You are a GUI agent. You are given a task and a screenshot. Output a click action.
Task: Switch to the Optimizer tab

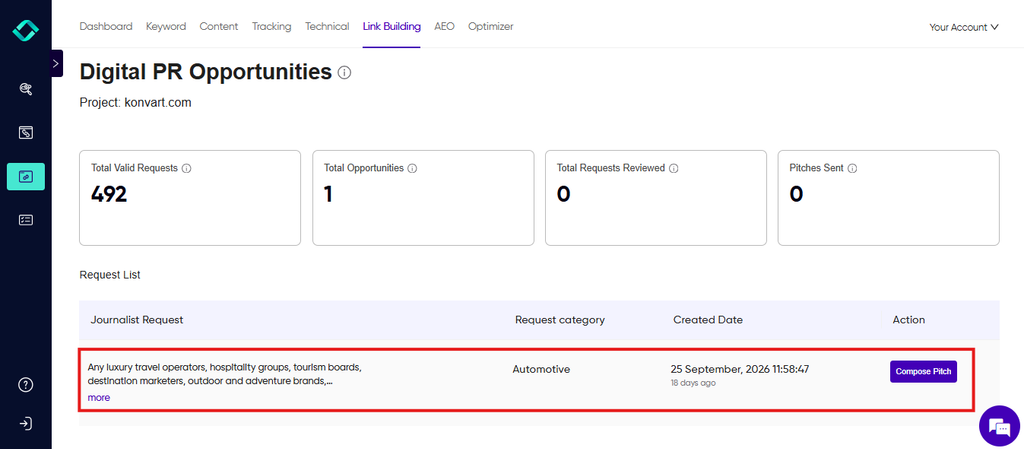pyautogui.click(x=490, y=27)
